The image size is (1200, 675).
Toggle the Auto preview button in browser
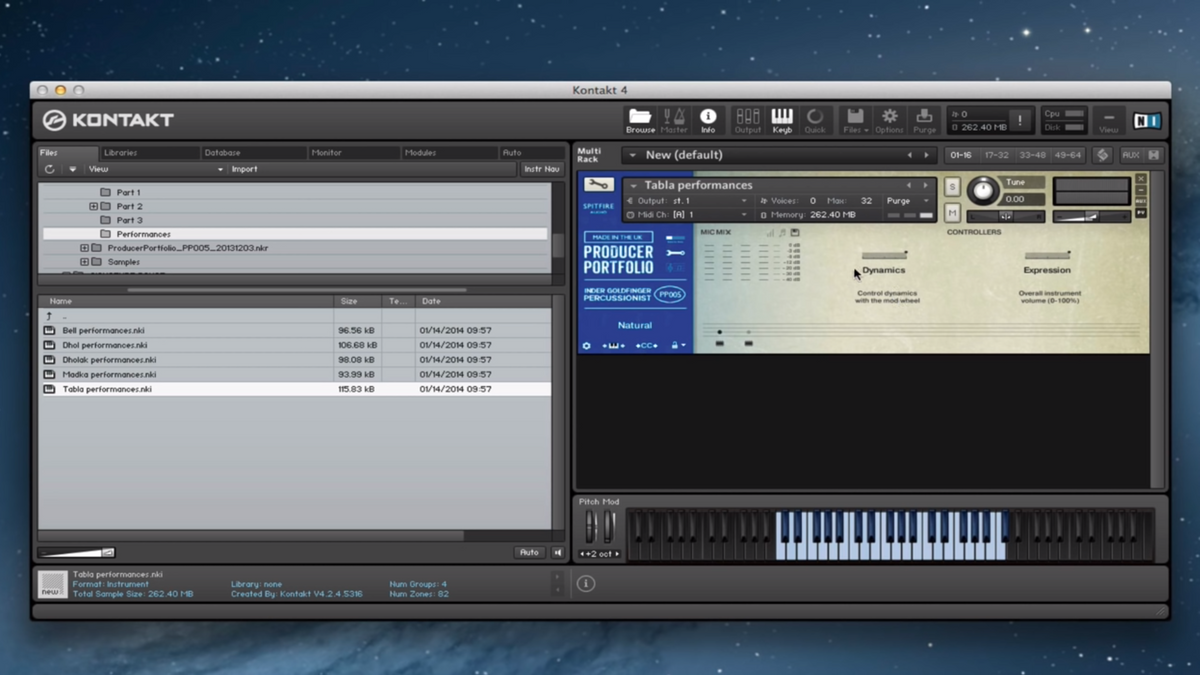click(x=529, y=552)
